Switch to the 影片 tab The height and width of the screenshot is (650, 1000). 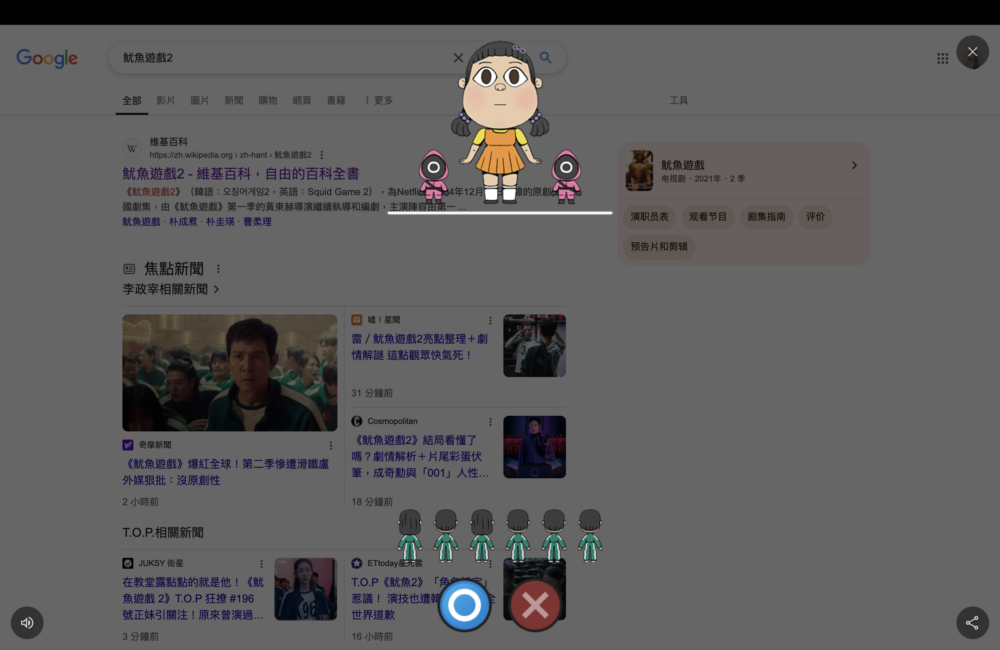(x=166, y=101)
